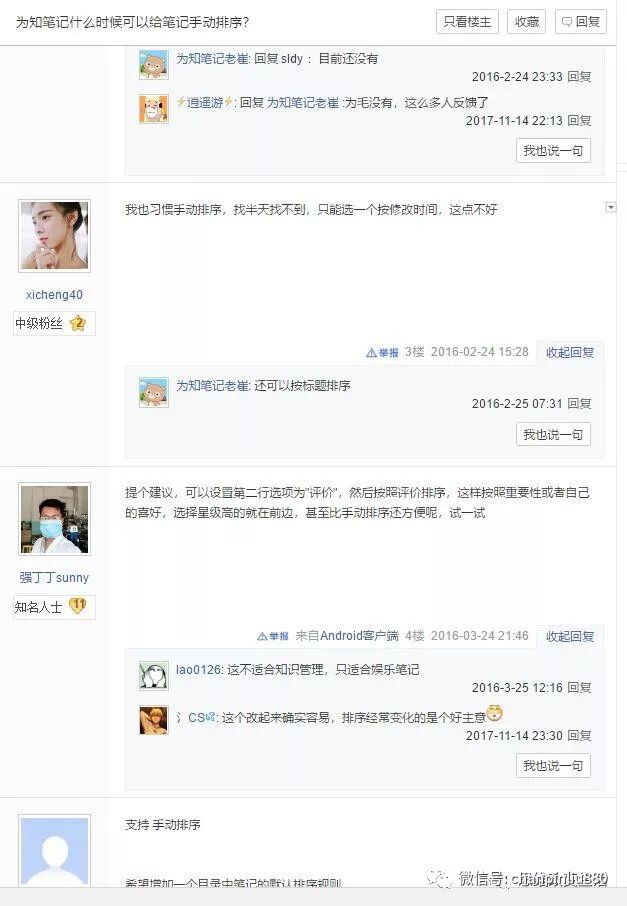Click 为知笔记老崔 avatar in 3楼 replies

(154, 392)
